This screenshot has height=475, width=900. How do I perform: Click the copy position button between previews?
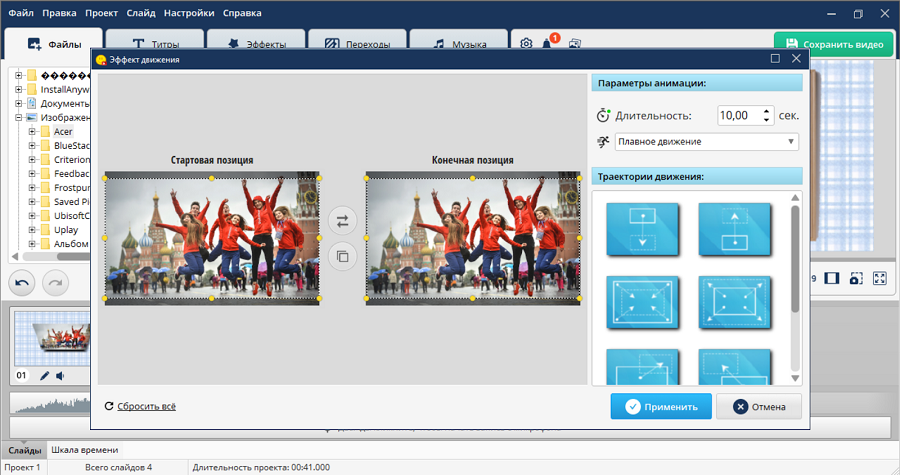tap(342, 257)
